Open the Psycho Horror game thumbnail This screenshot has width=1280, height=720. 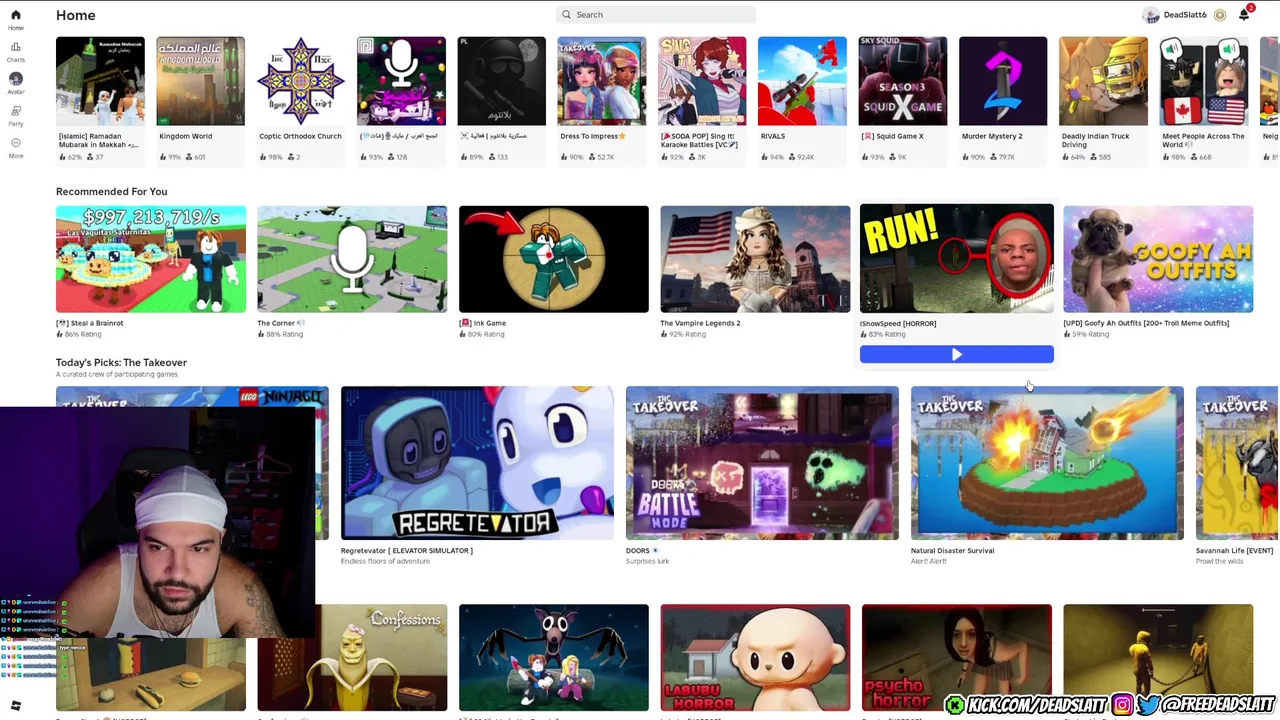pos(956,657)
